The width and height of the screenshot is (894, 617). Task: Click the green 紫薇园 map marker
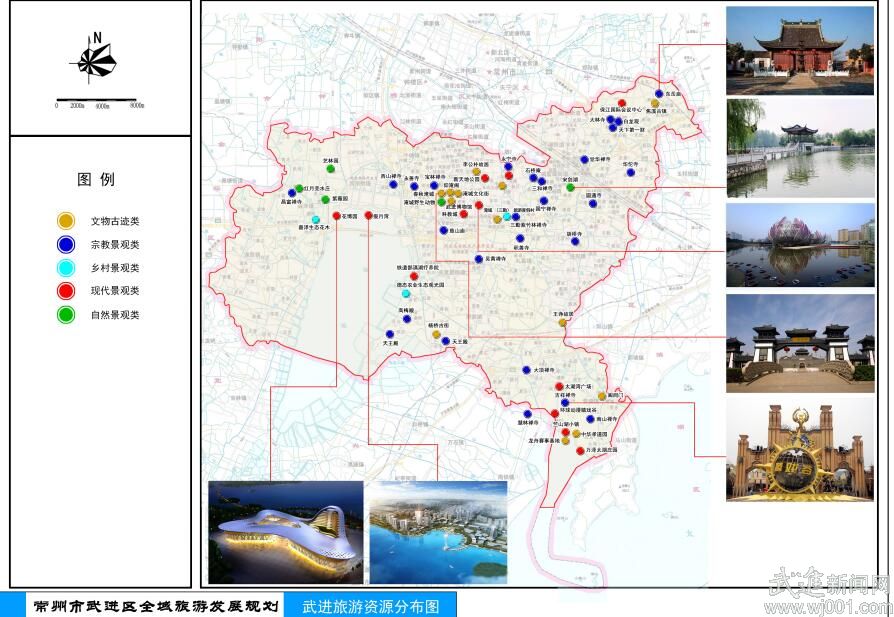tap(325, 199)
